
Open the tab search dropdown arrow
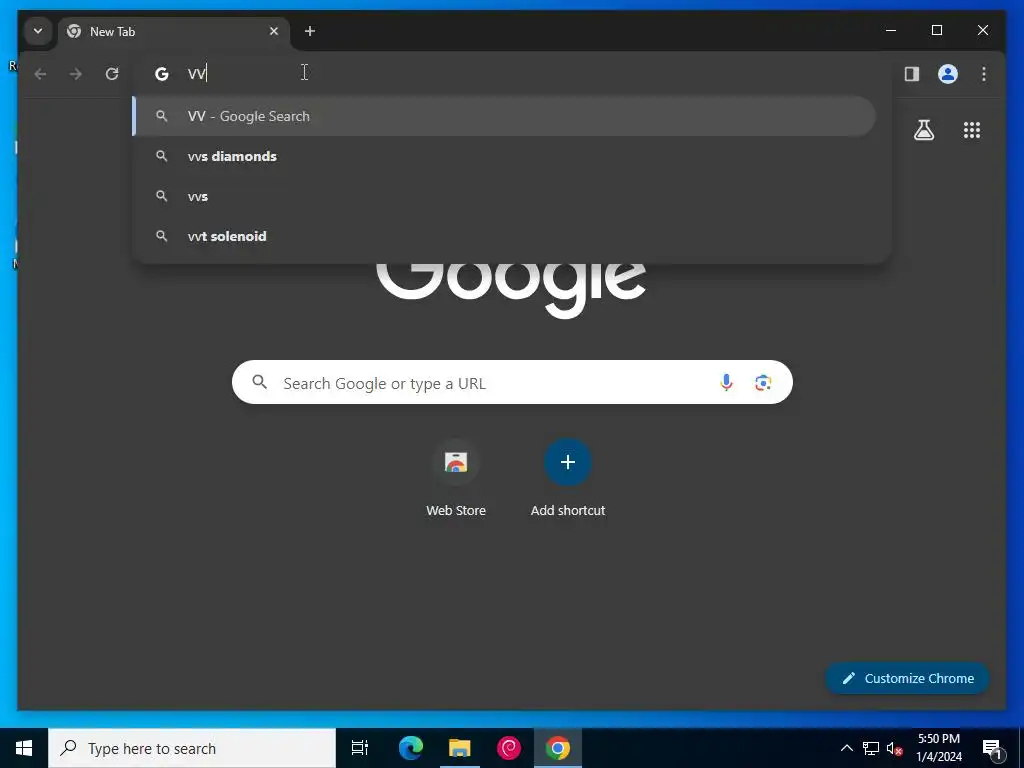(x=38, y=31)
